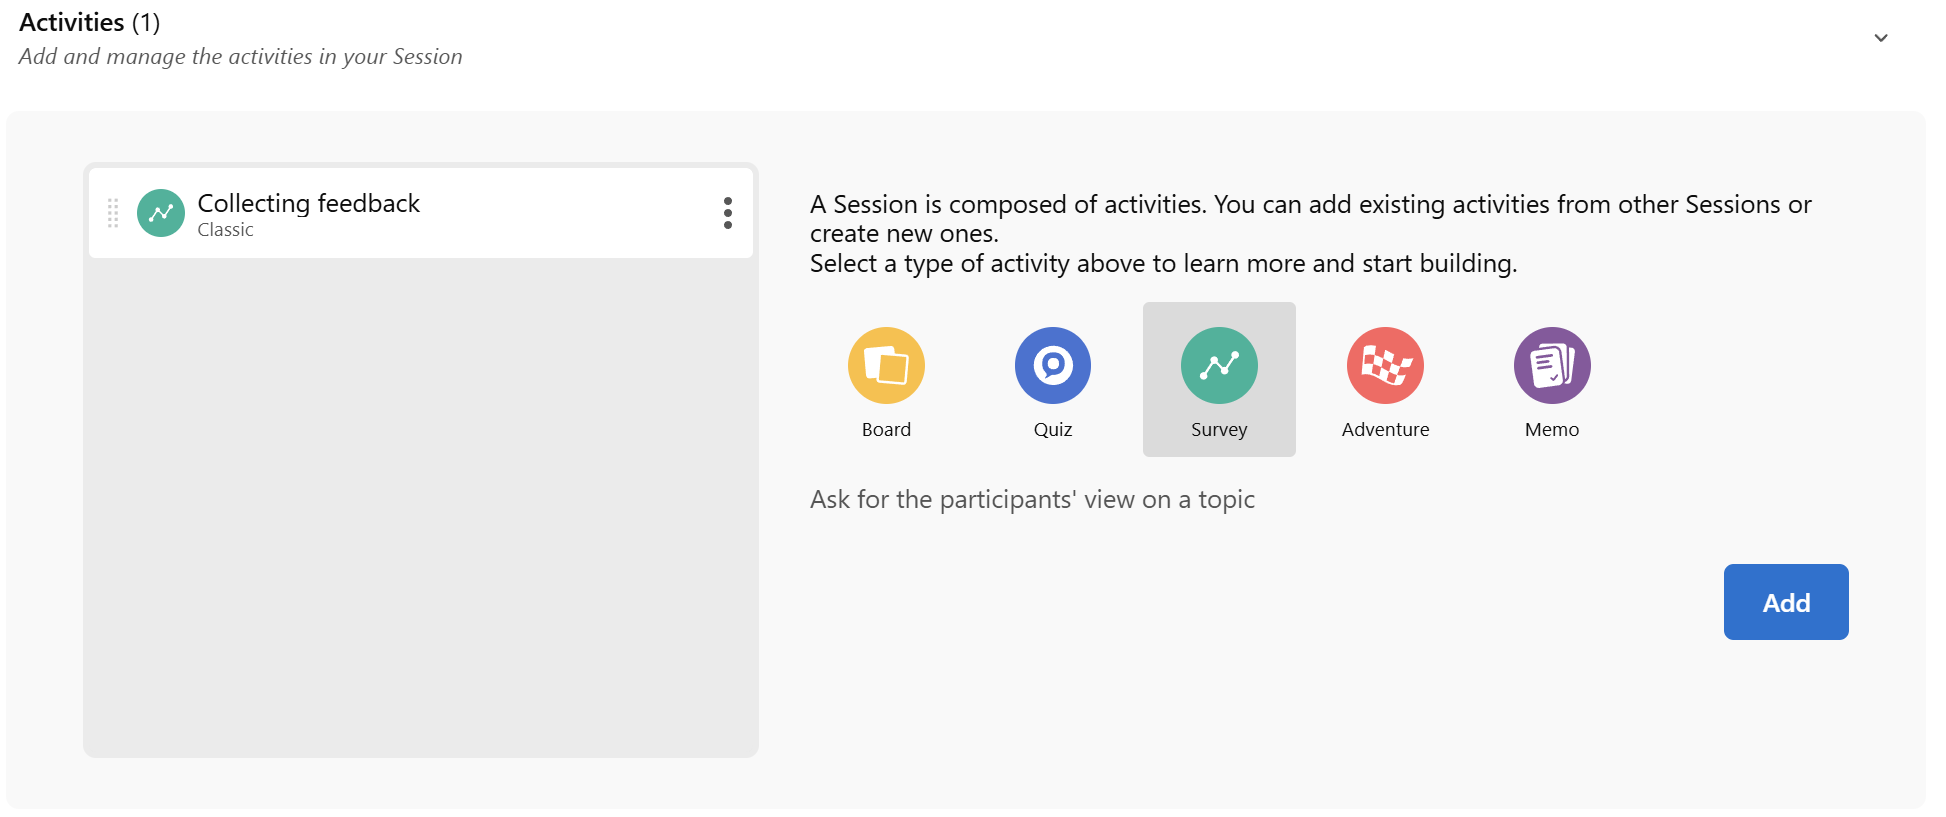Grab the Collecting feedback drag handle
1946x817 pixels.
click(113, 213)
